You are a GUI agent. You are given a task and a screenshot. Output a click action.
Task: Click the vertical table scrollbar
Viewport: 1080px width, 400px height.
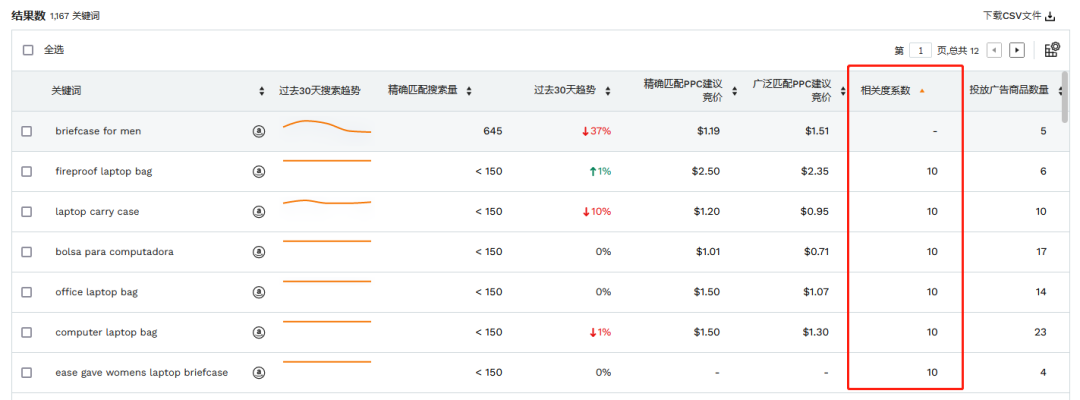pos(1066,96)
